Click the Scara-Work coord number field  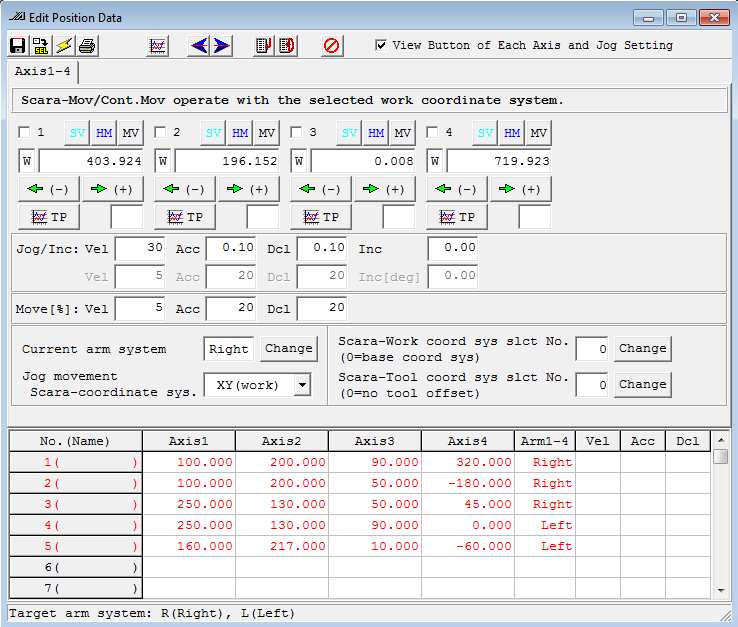click(x=592, y=349)
